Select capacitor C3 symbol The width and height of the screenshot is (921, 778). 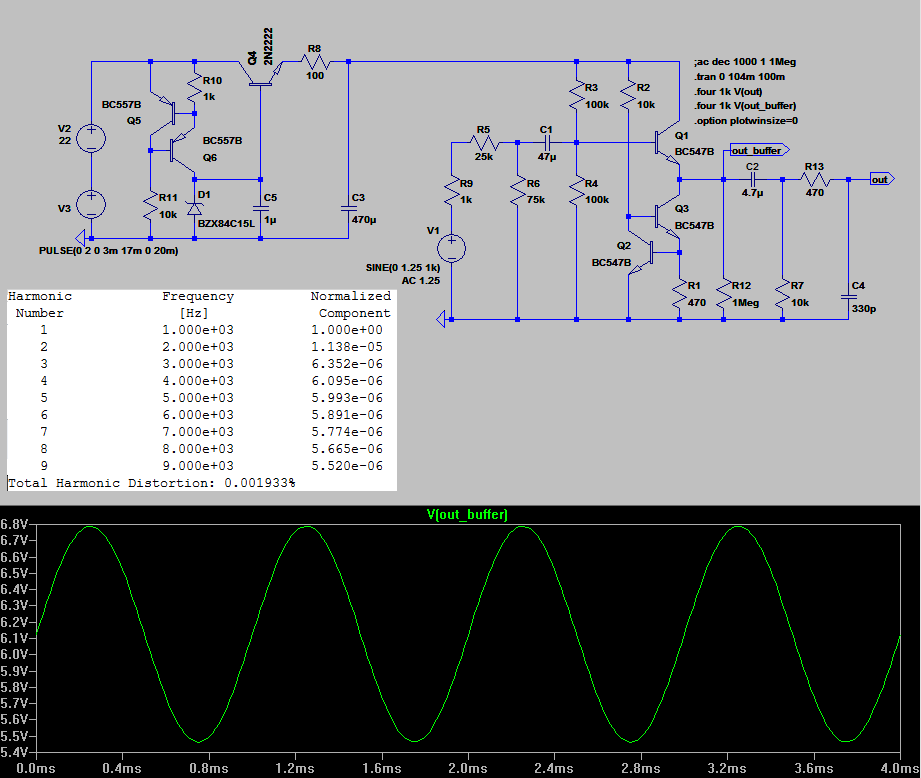point(348,208)
